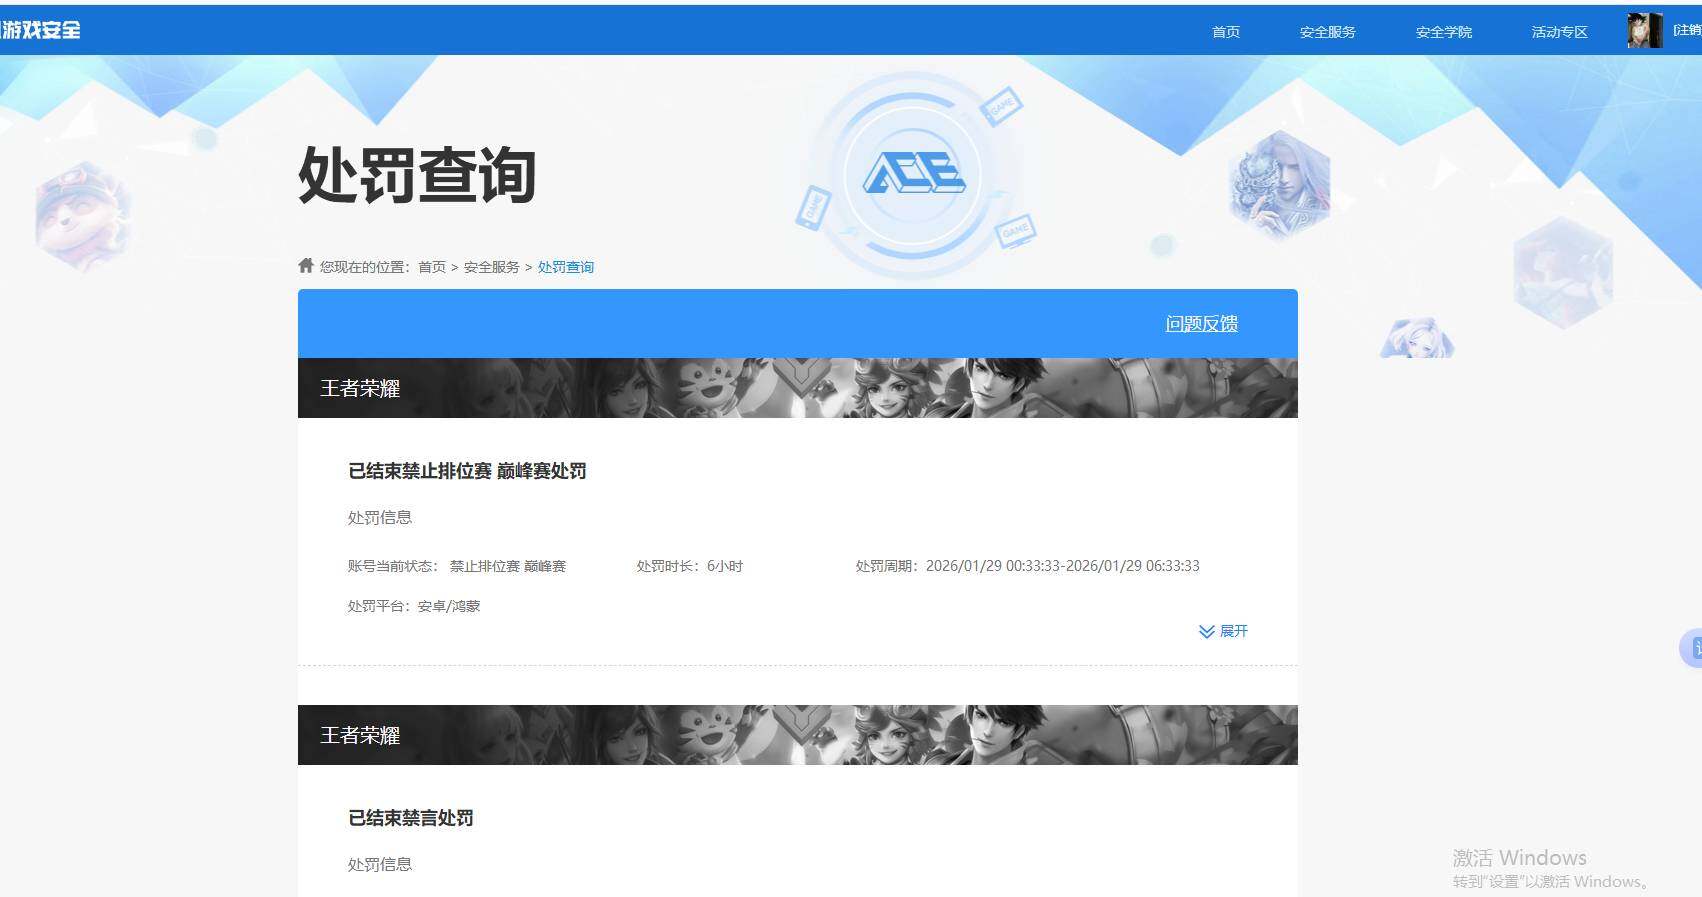The width and height of the screenshot is (1702, 897).
Task: Go to 首页 in the breadcrumb
Action: coord(432,267)
